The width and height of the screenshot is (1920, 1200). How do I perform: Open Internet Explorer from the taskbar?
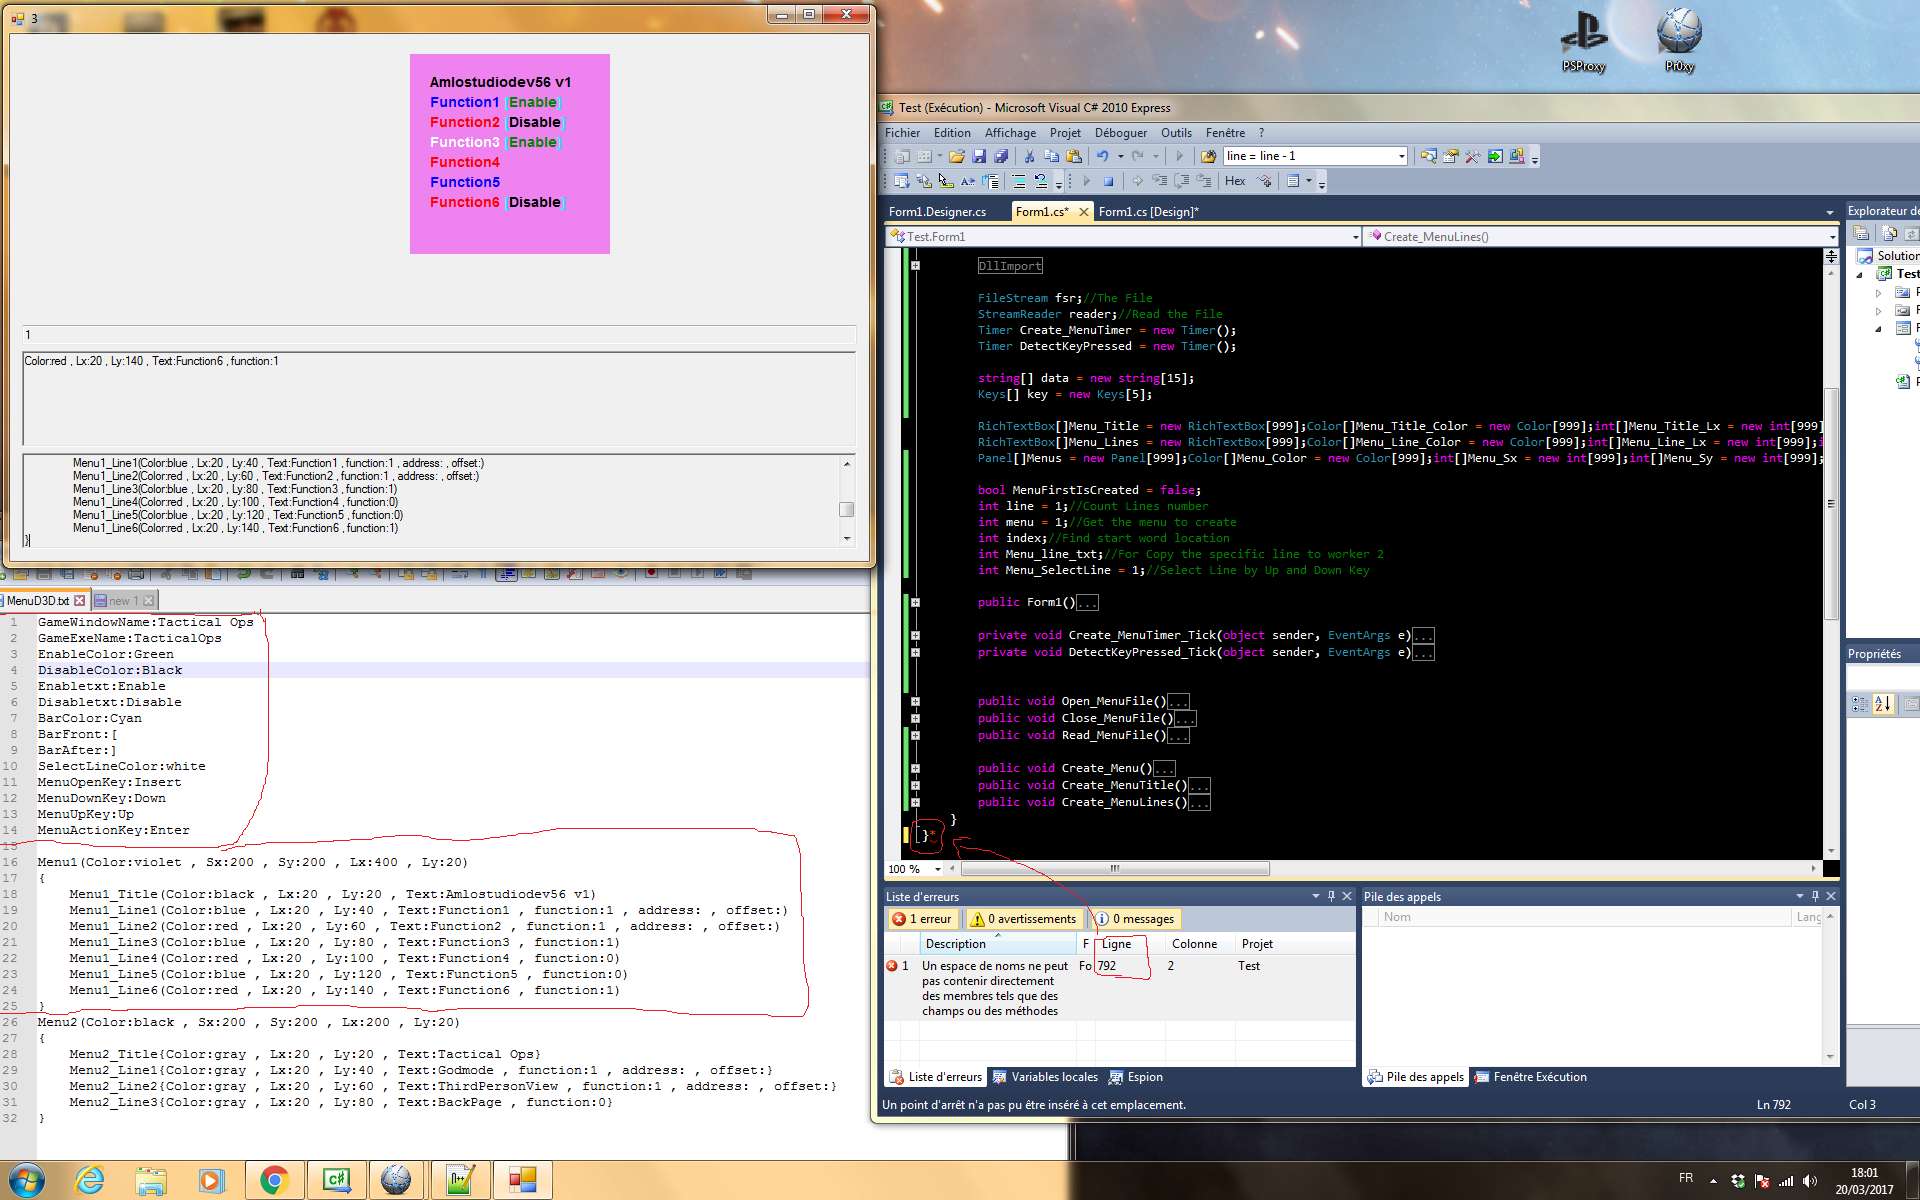click(x=90, y=1180)
